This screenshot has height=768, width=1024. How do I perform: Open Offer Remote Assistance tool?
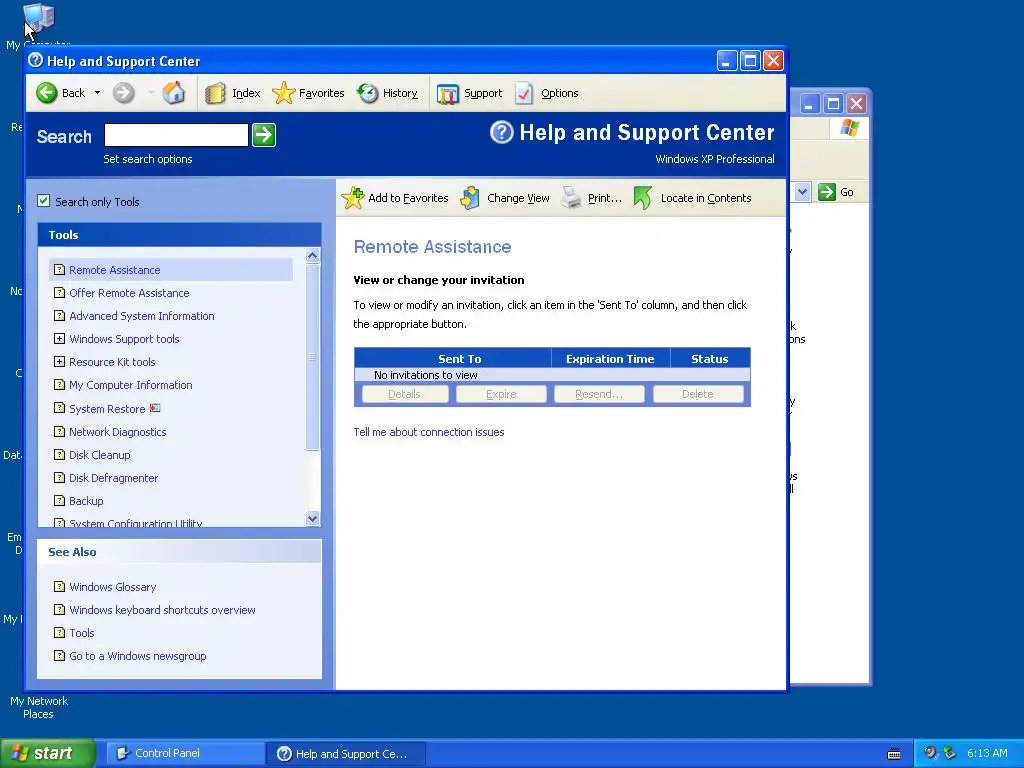point(129,293)
